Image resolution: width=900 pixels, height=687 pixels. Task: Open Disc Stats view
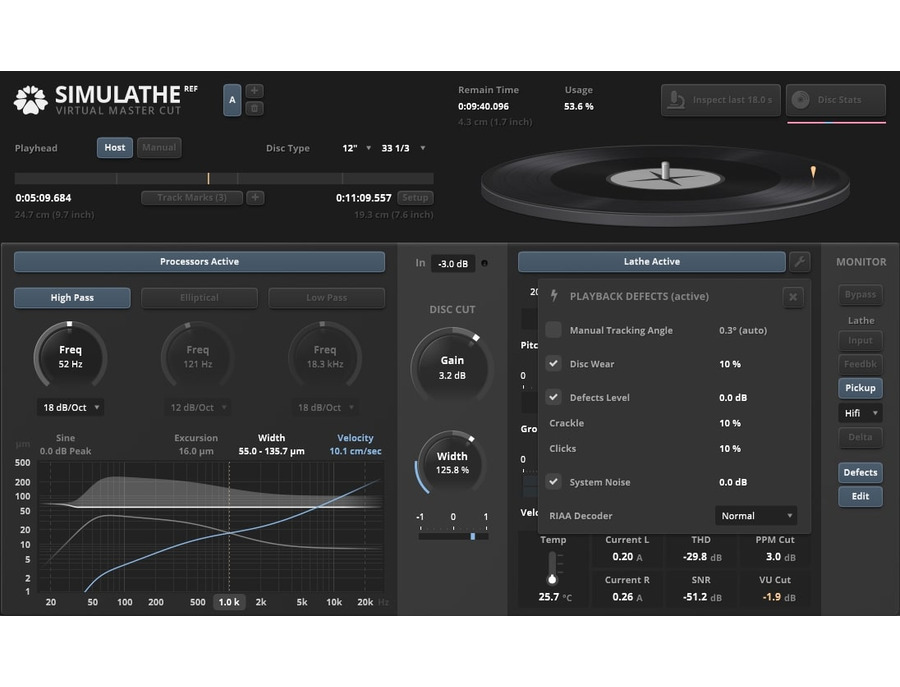coord(836,100)
